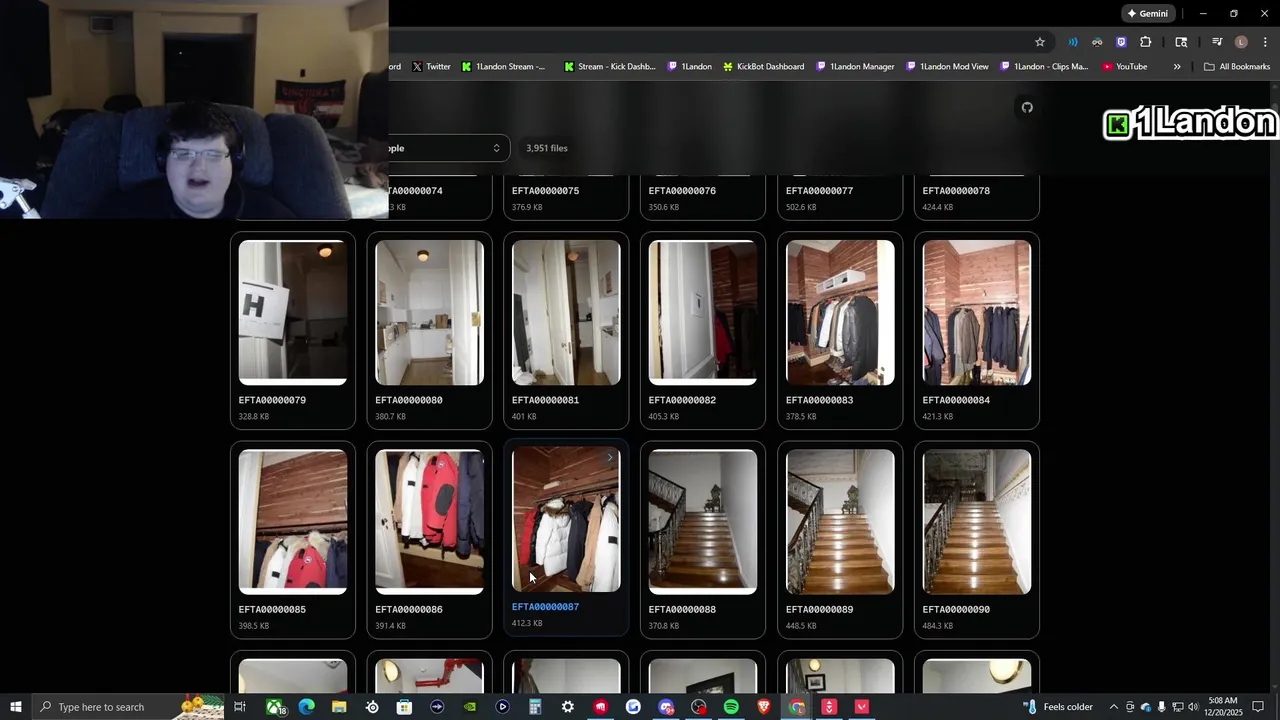Click the Twitch extension icon in toolbar
Viewport: 1280px width, 720px height.
(1121, 42)
